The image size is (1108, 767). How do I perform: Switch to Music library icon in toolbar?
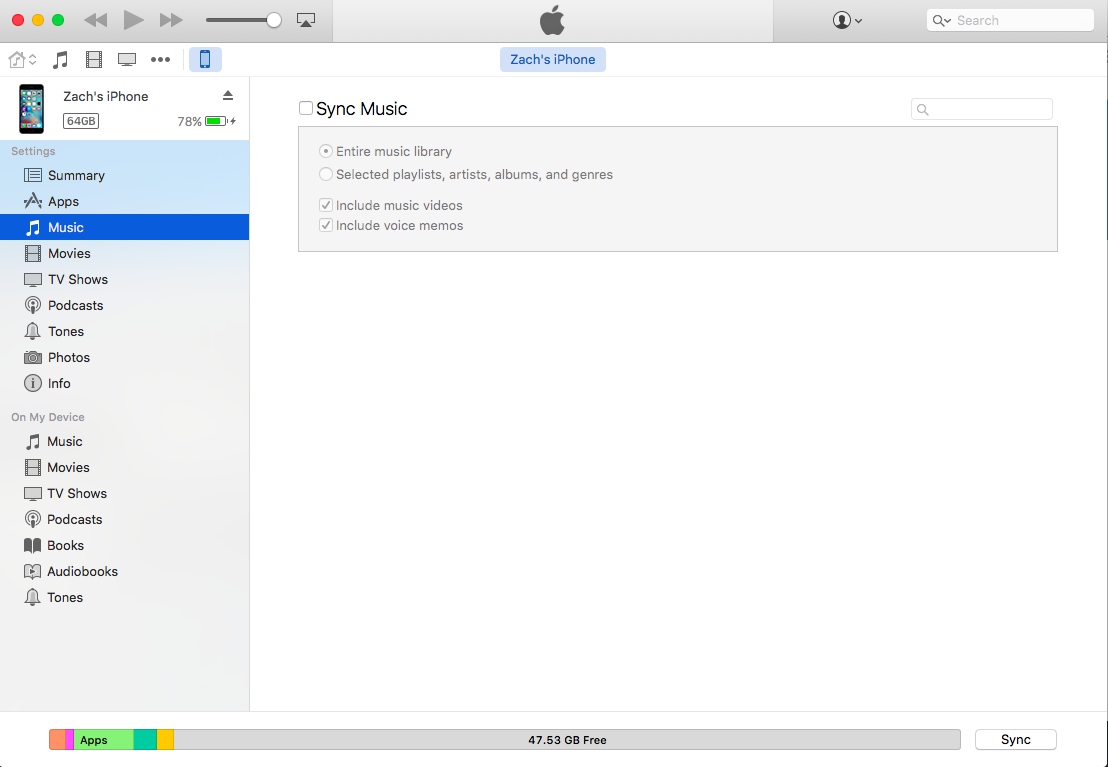(61, 59)
